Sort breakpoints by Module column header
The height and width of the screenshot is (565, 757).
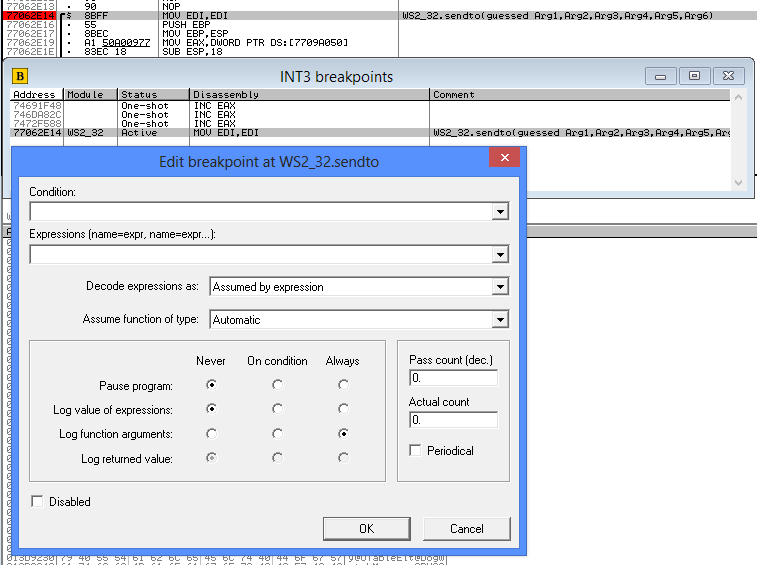point(91,95)
